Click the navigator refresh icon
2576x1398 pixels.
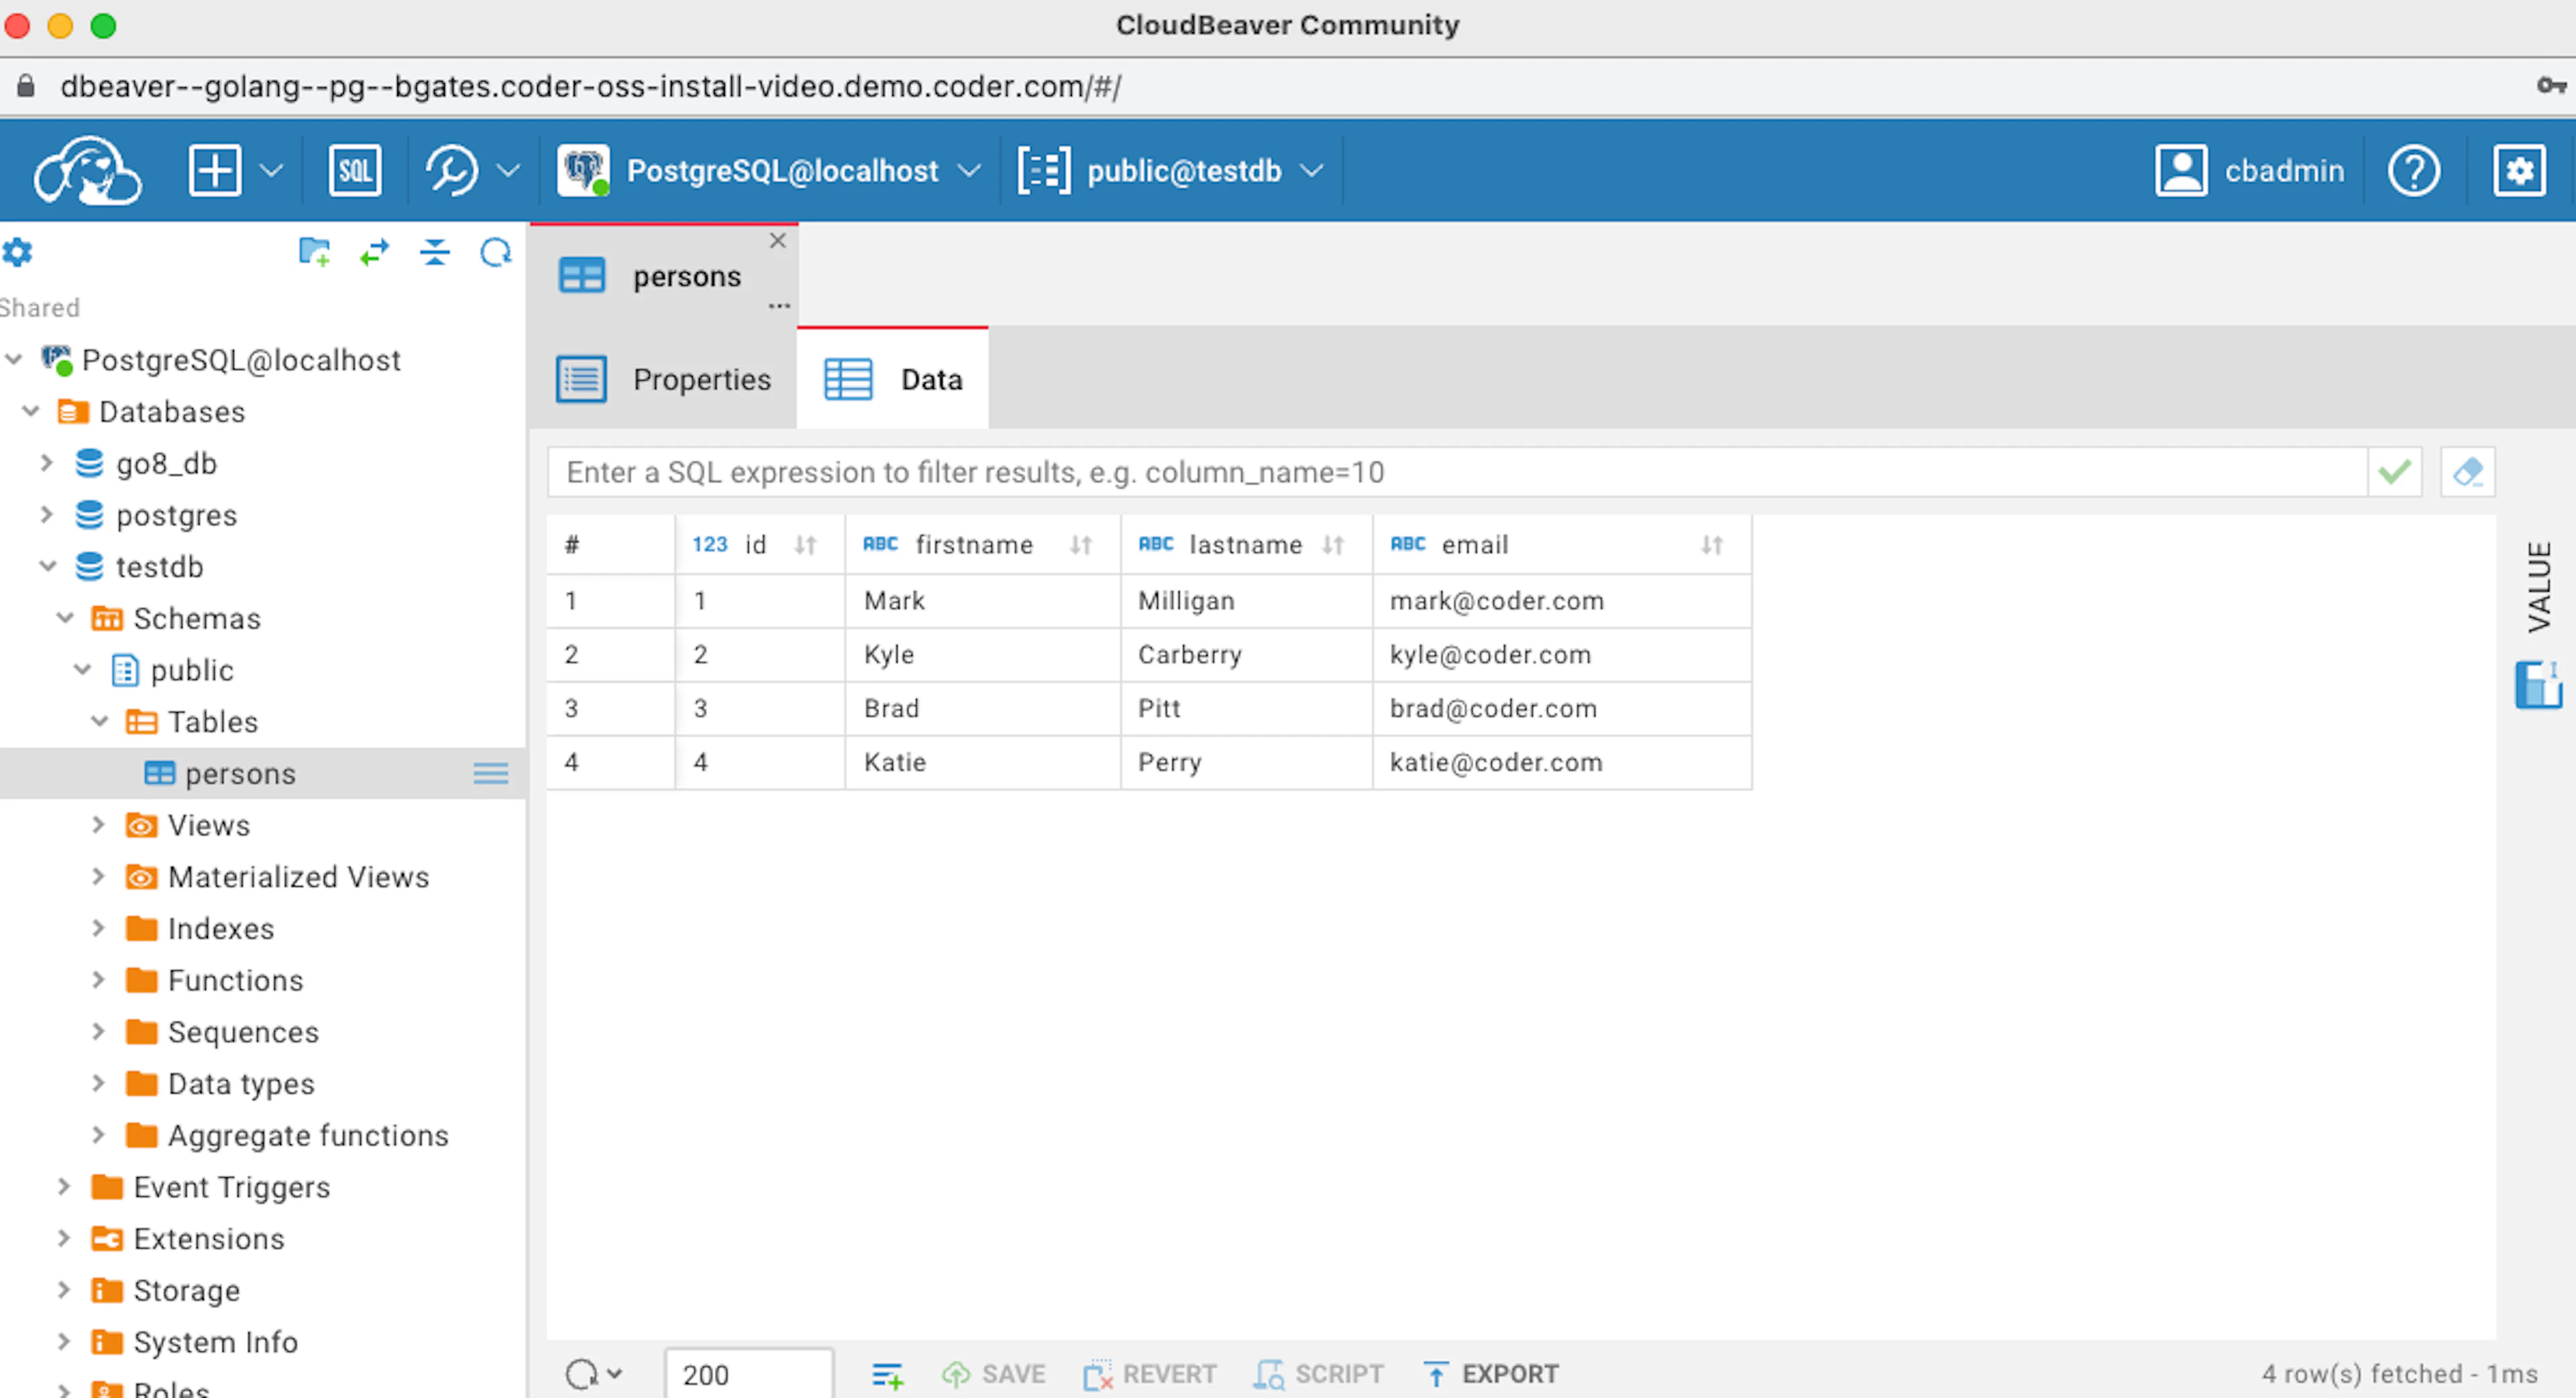[x=495, y=252]
